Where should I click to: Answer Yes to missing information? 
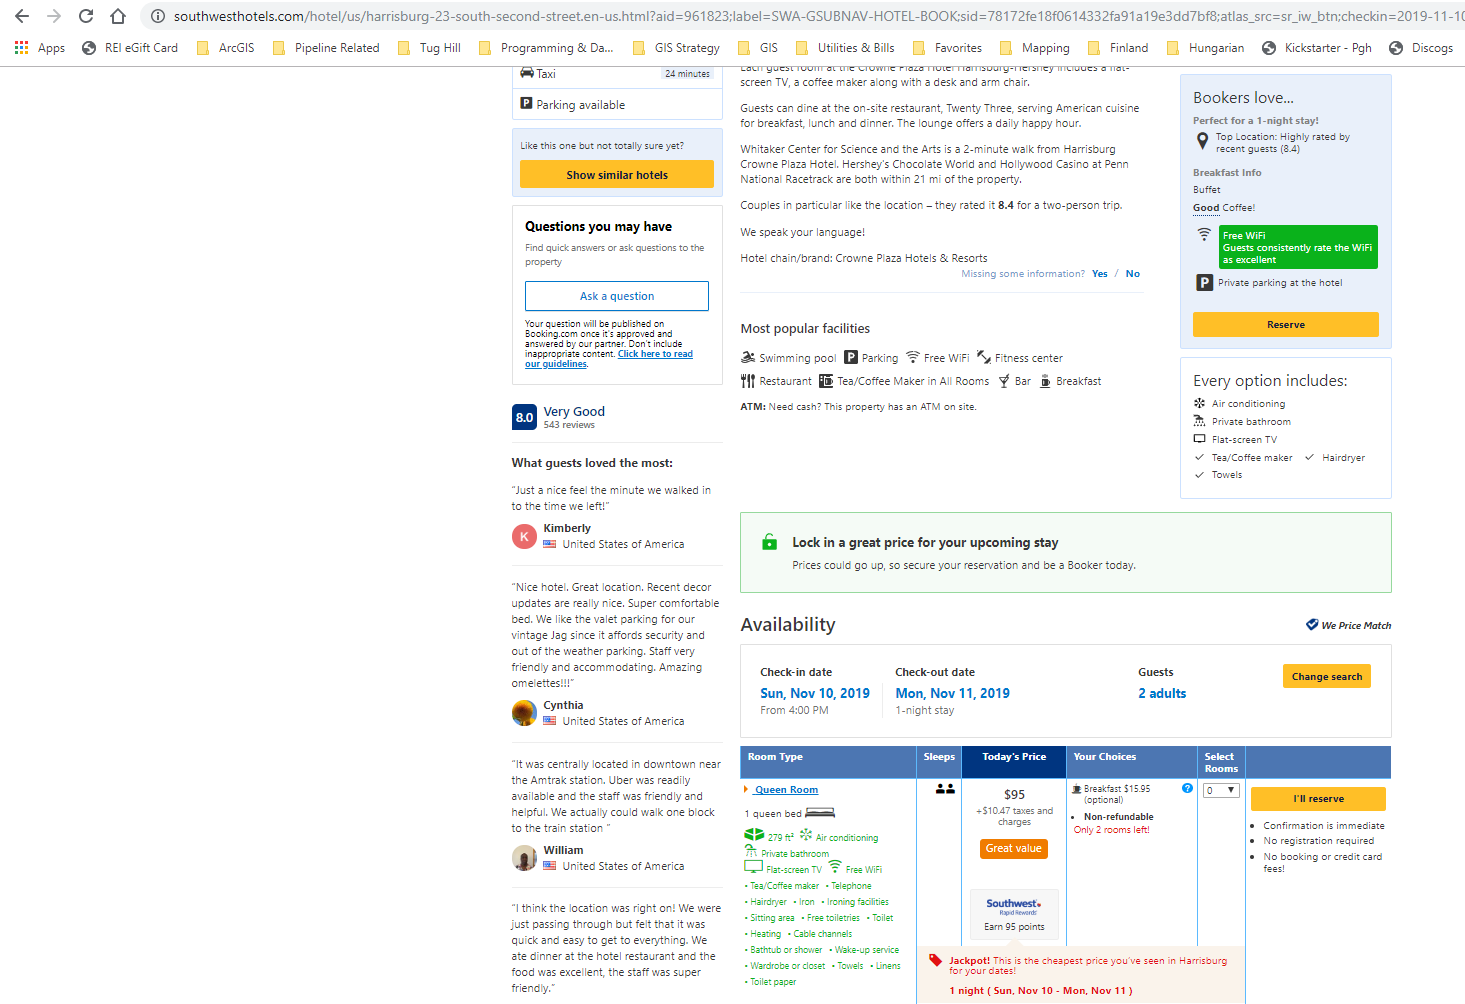(1099, 274)
